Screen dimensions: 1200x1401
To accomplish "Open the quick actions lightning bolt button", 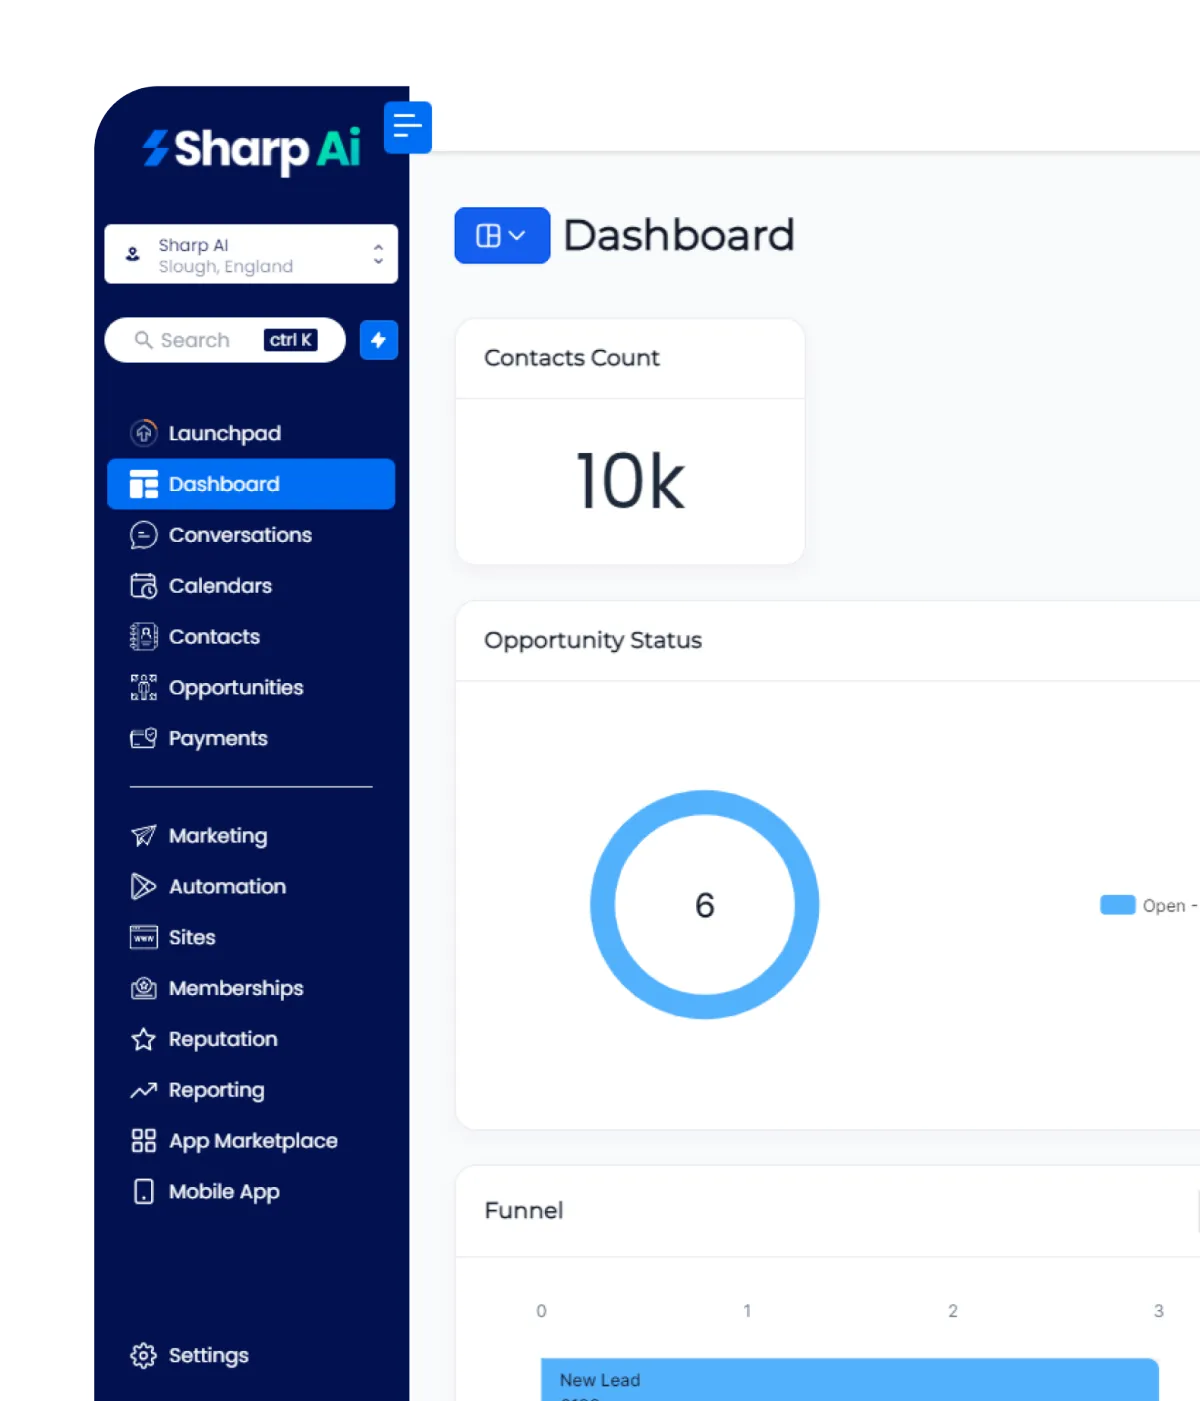I will [379, 340].
